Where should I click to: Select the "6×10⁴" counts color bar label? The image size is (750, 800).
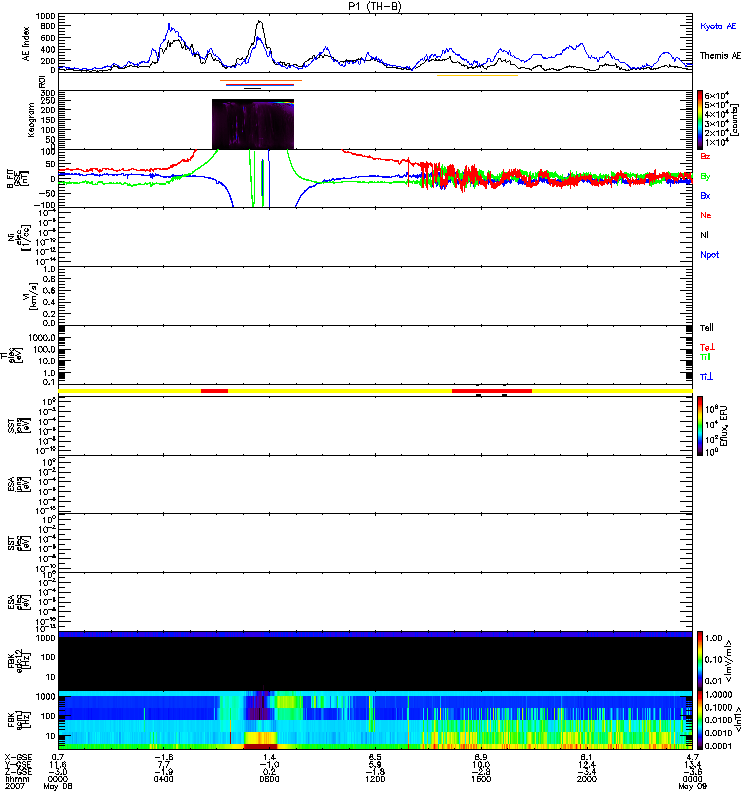tap(716, 95)
